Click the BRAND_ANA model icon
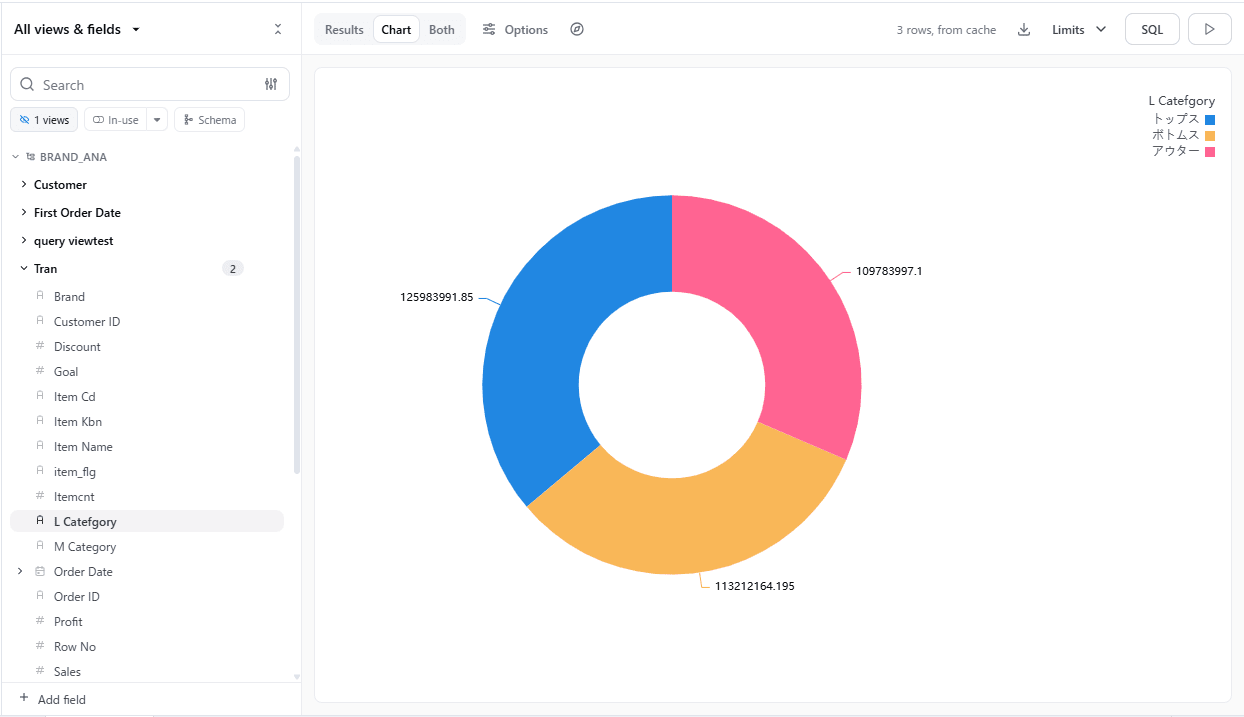 [x=31, y=157]
